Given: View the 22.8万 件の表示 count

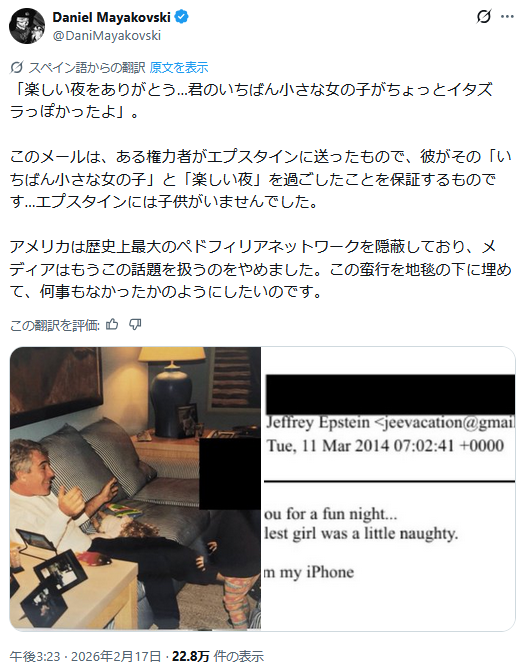Looking at the screenshot, I should 218,656.
